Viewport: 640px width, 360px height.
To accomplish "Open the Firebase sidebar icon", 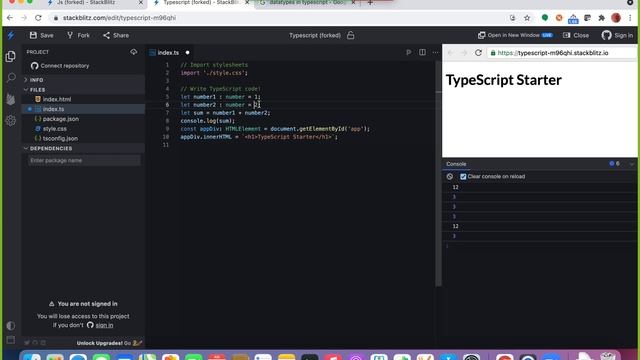I will point(11,99).
